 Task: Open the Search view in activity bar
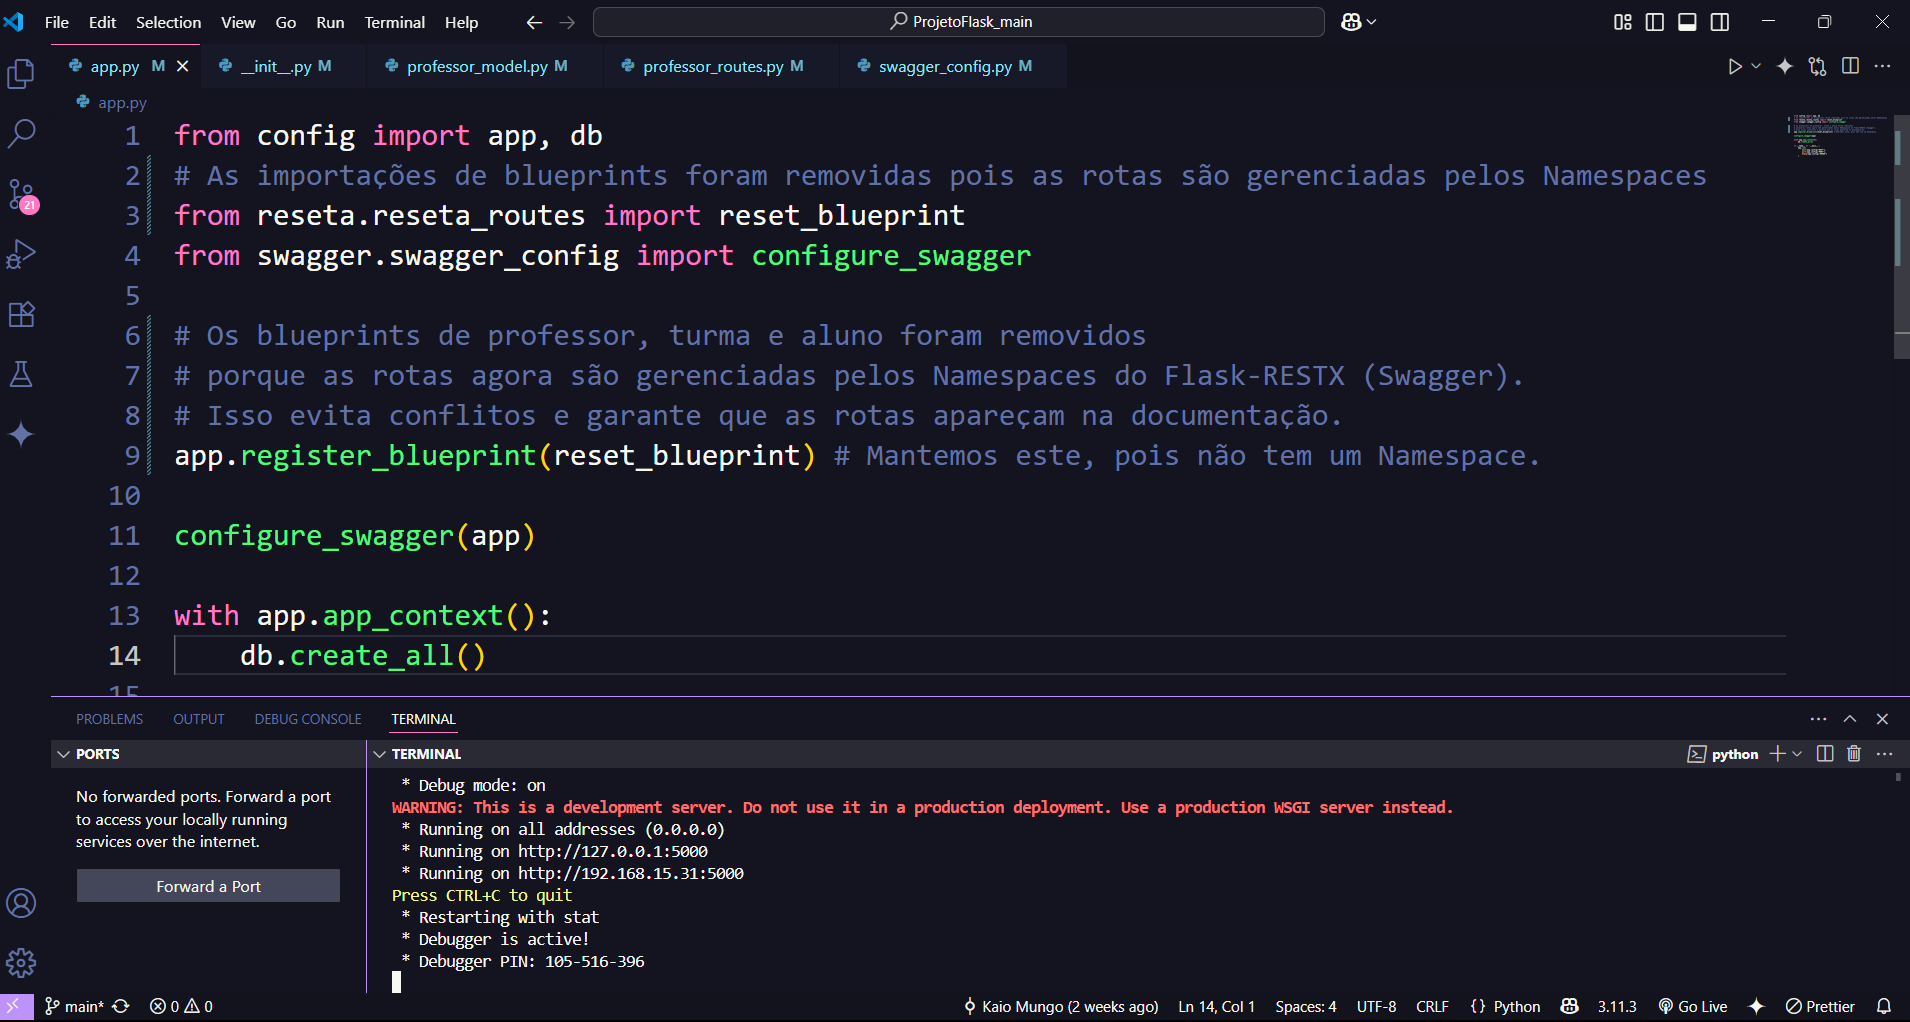(21, 134)
